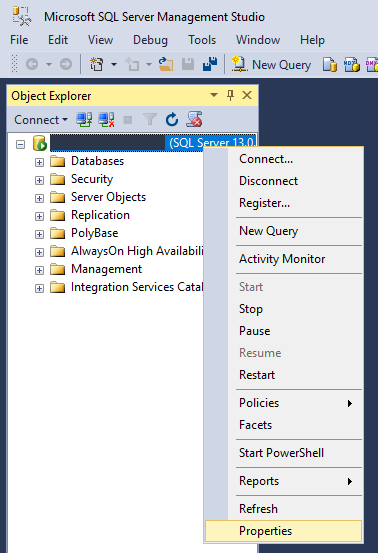
Task: Expand the Security folder node
Action: coord(39,180)
